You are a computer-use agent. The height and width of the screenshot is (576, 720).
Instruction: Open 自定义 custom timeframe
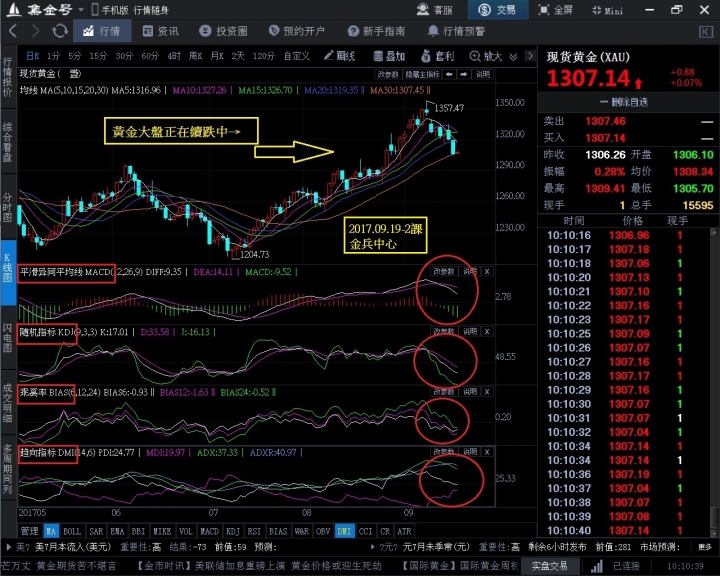[297, 56]
